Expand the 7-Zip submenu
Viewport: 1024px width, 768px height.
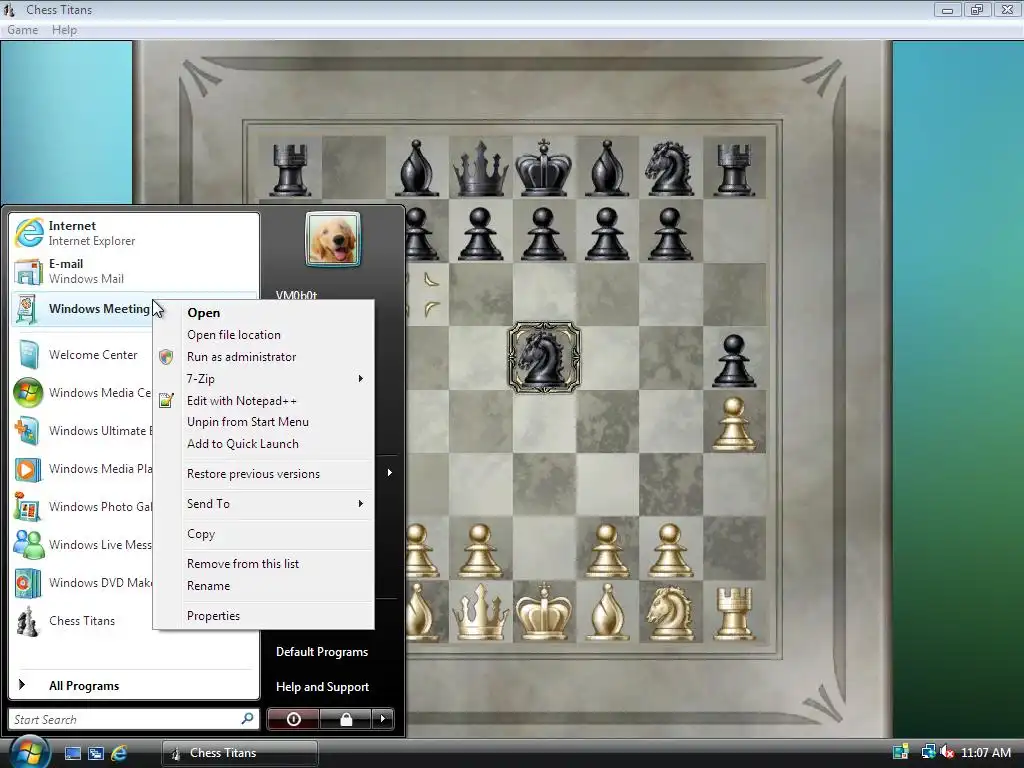[x=264, y=379]
